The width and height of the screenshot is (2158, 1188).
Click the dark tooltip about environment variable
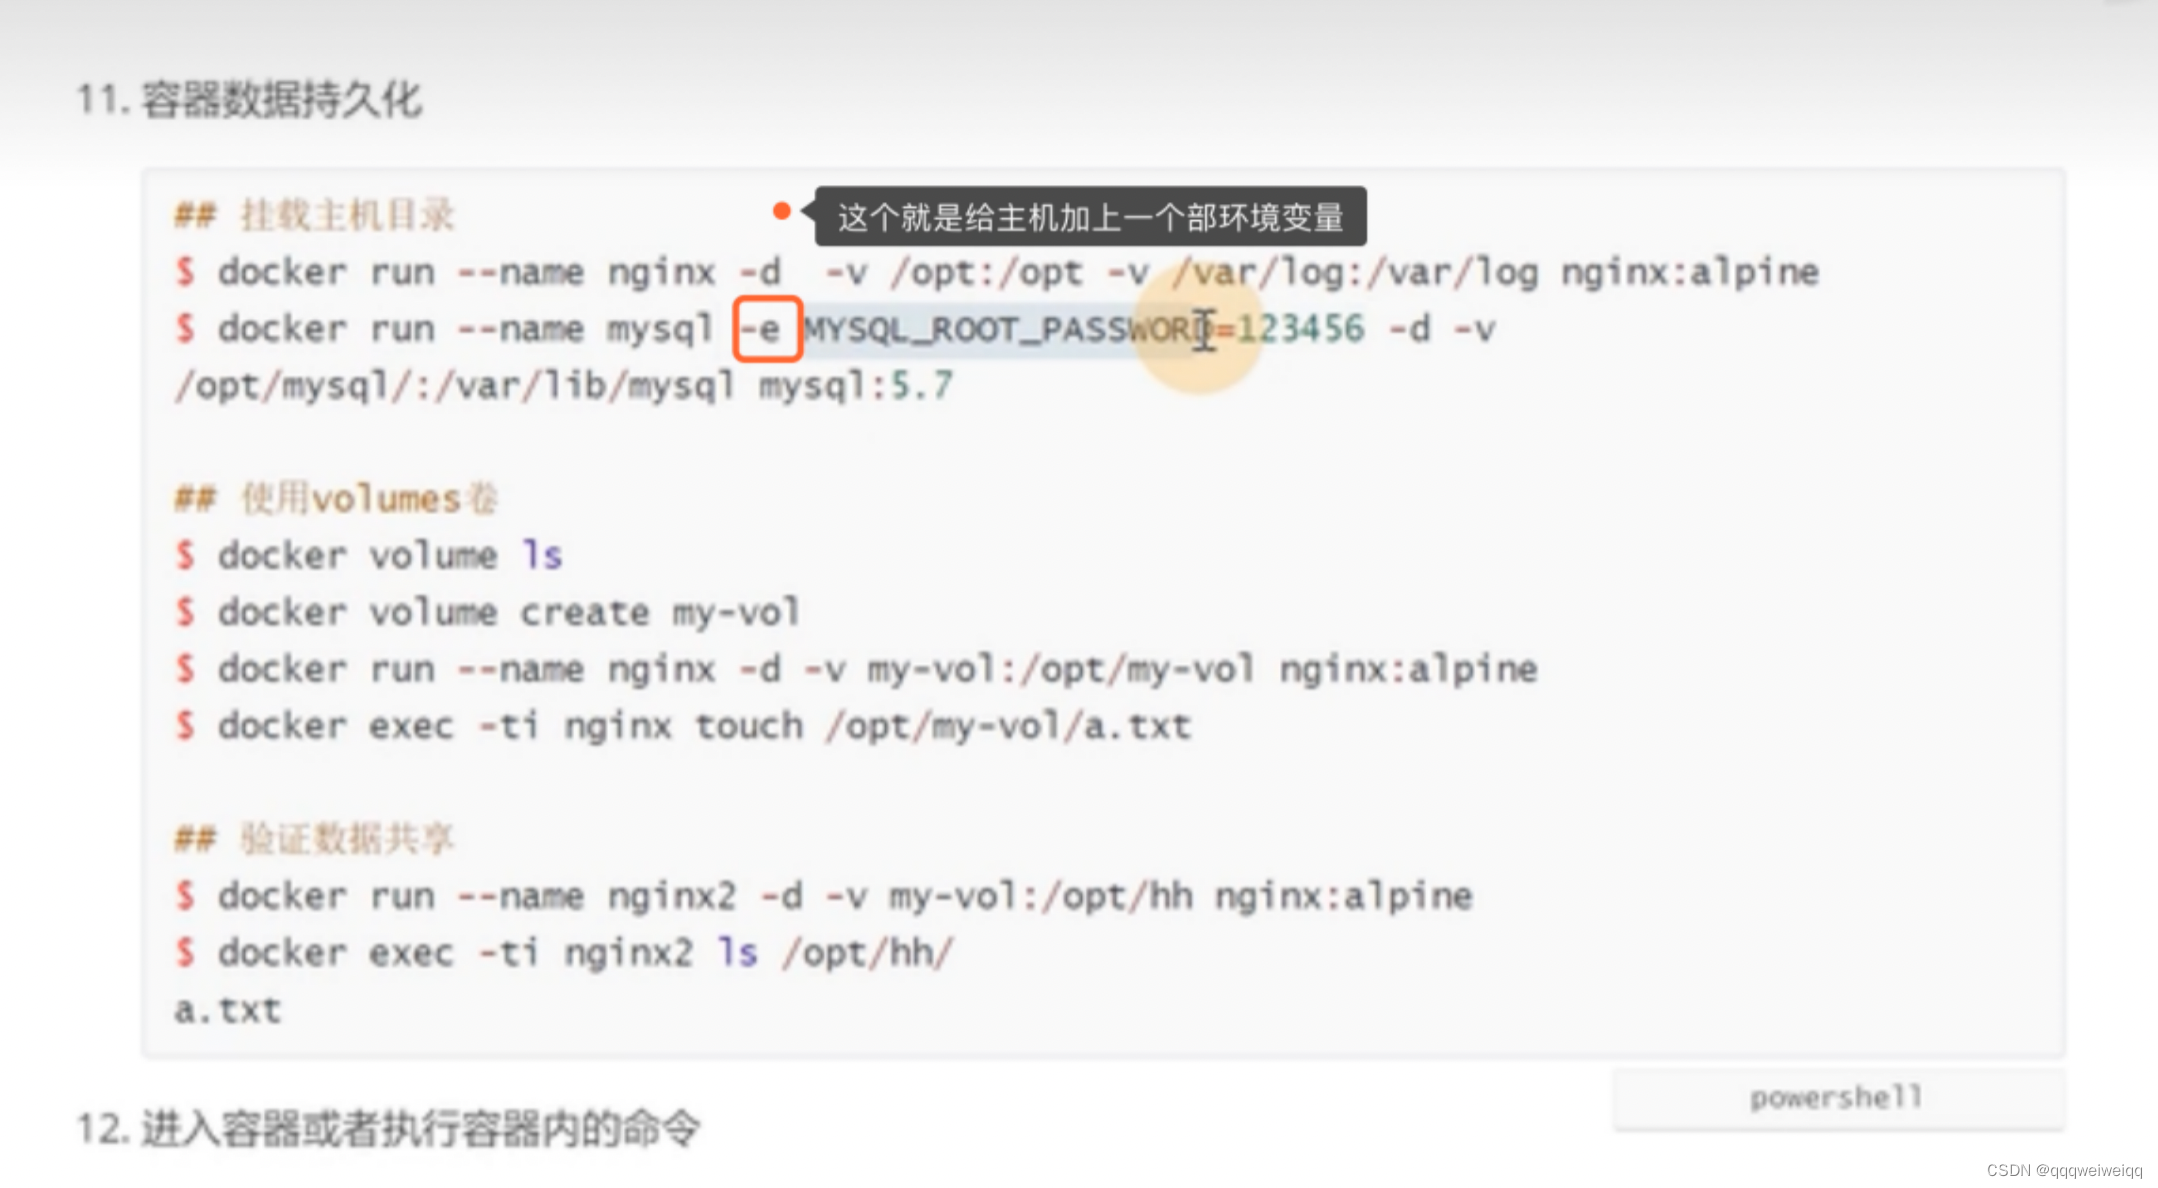click(1090, 217)
